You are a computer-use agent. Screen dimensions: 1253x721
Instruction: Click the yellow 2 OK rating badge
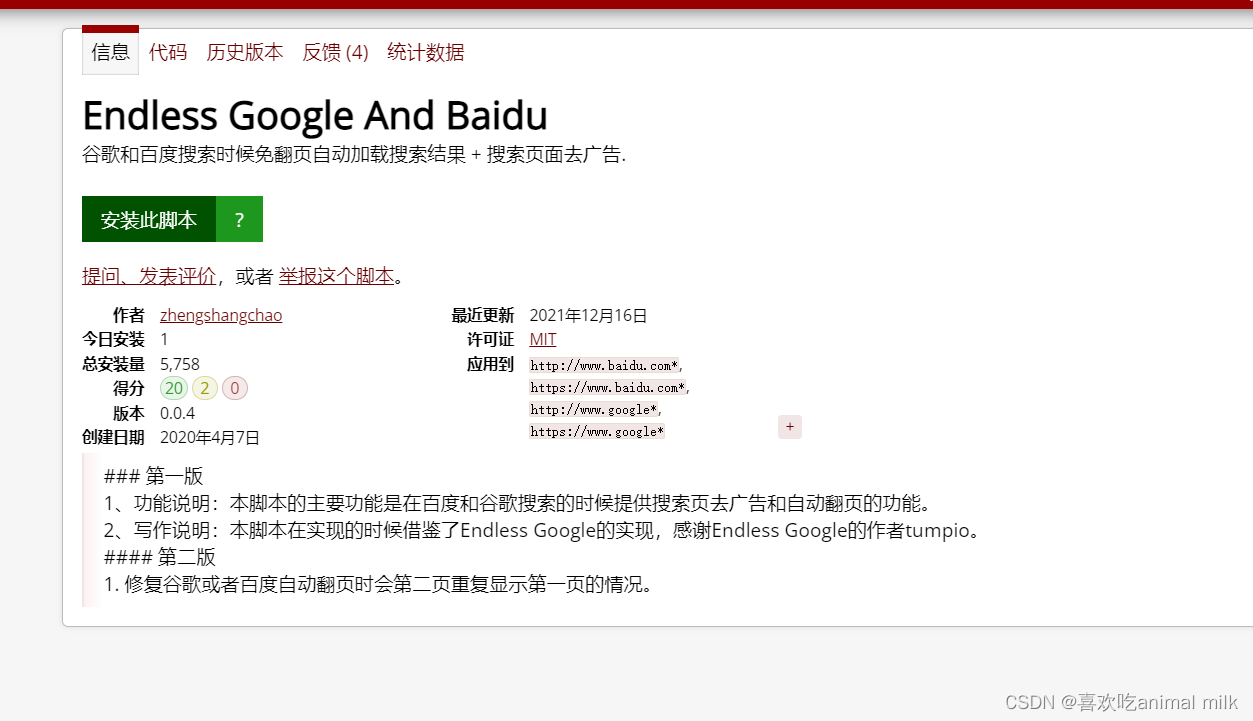coord(205,388)
